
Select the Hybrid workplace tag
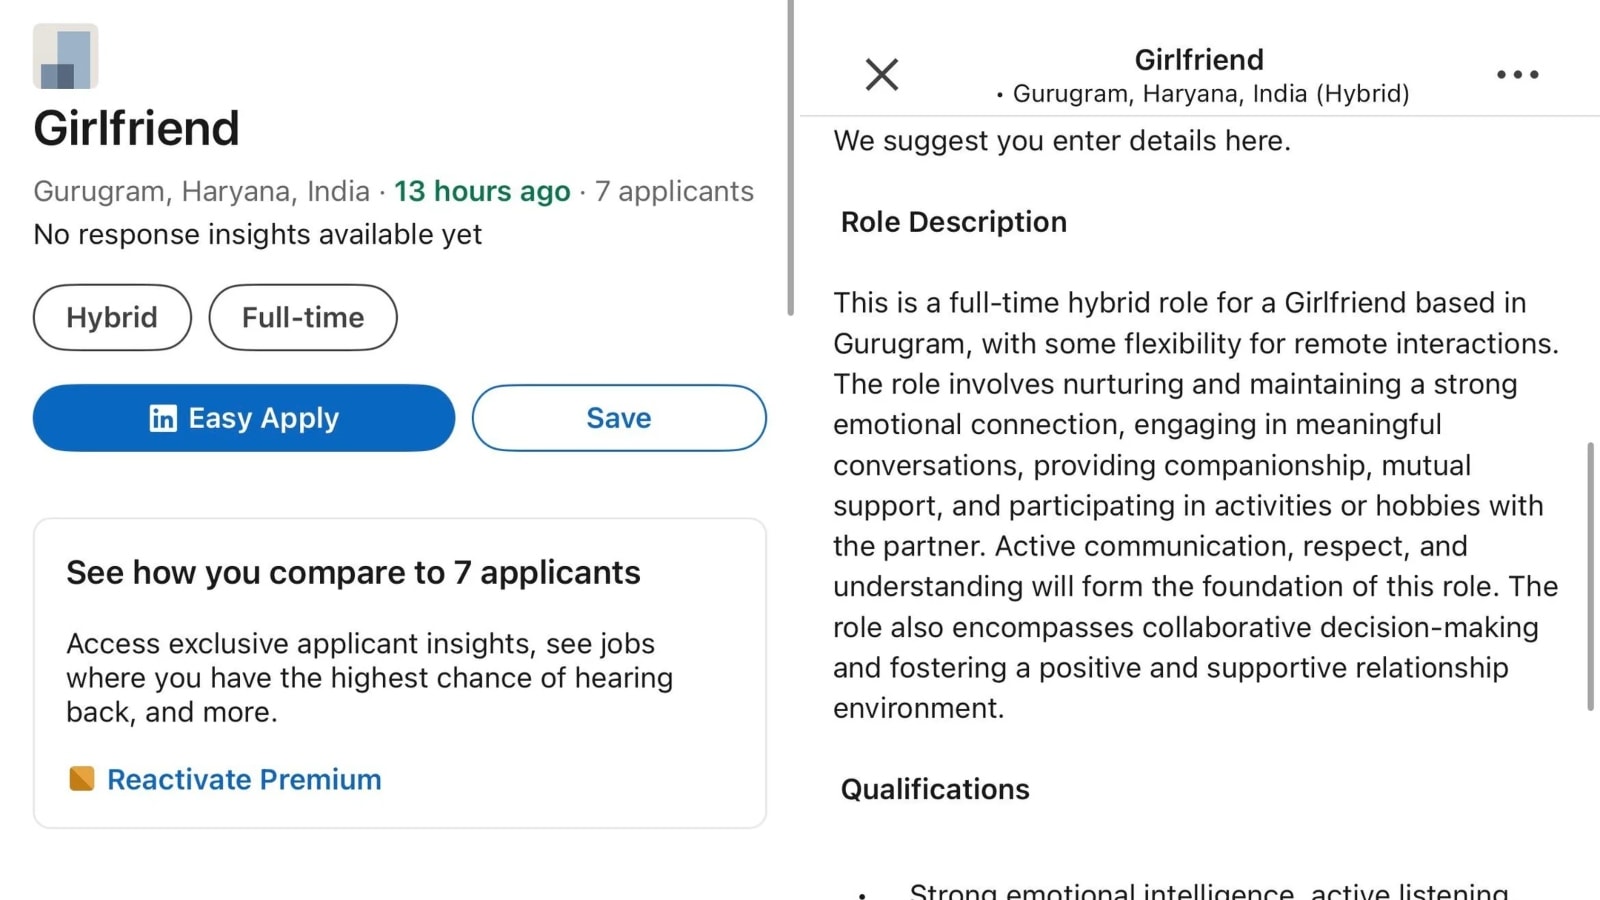tap(112, 317)
